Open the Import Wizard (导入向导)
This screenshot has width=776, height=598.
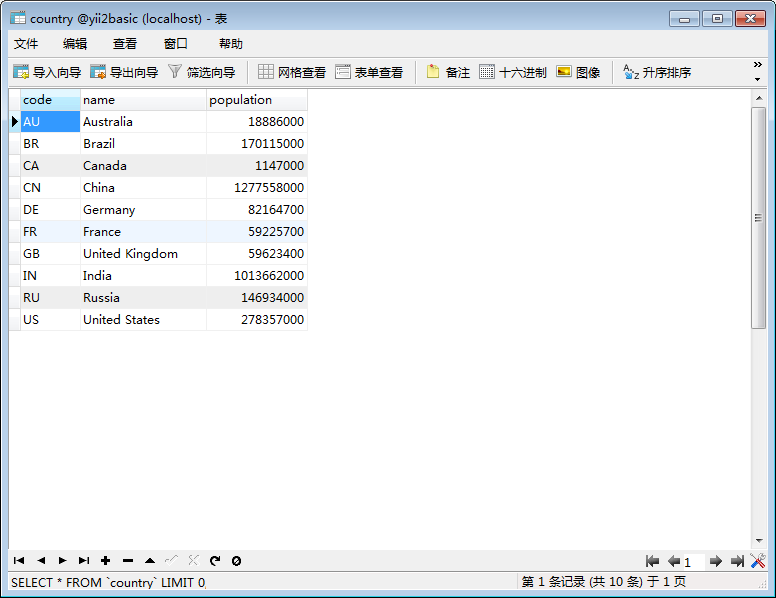click(47, 72)
